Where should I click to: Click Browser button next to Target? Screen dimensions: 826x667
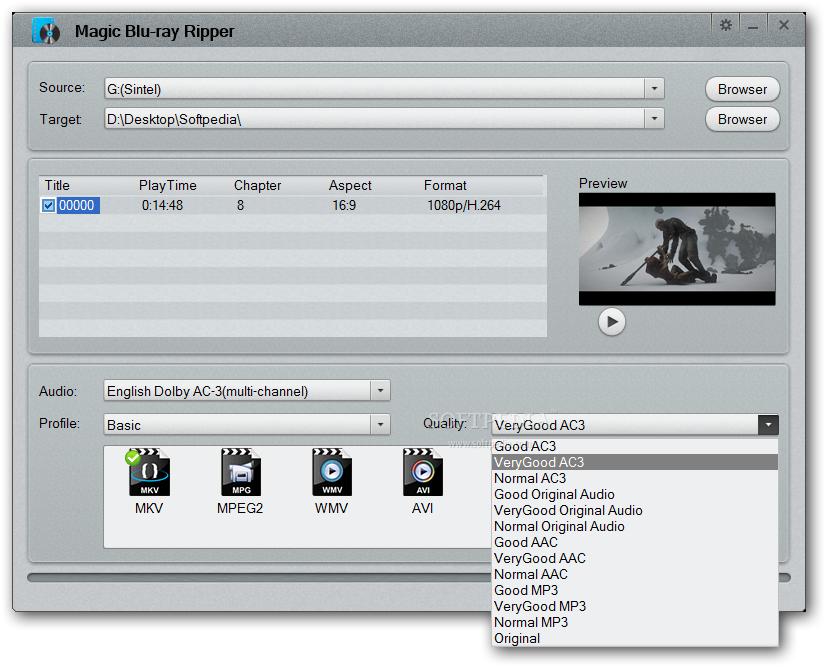point(742,119)
